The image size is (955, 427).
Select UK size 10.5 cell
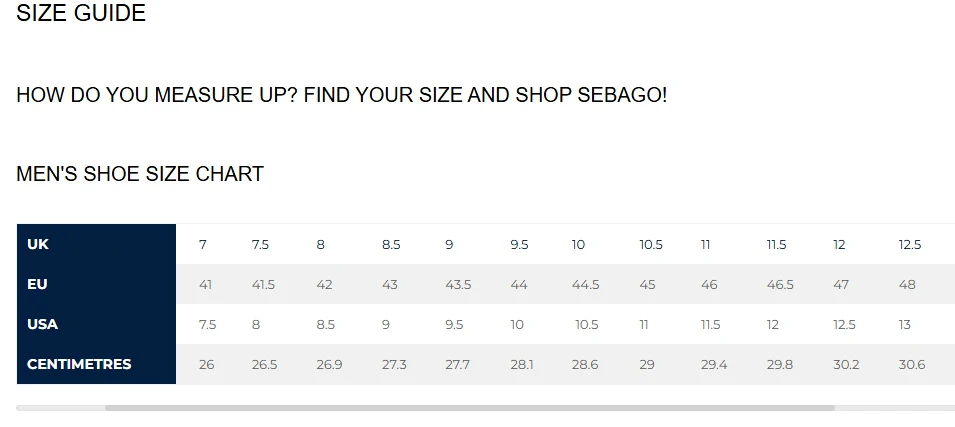[650, 245]
